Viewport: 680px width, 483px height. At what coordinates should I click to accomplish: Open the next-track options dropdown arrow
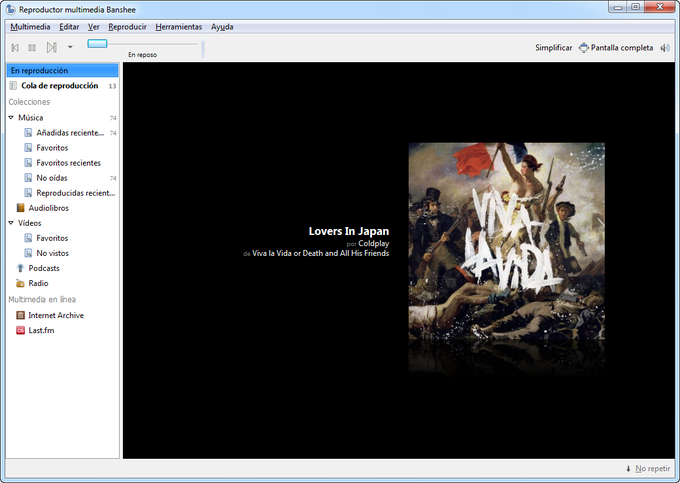tap(70, 47)
